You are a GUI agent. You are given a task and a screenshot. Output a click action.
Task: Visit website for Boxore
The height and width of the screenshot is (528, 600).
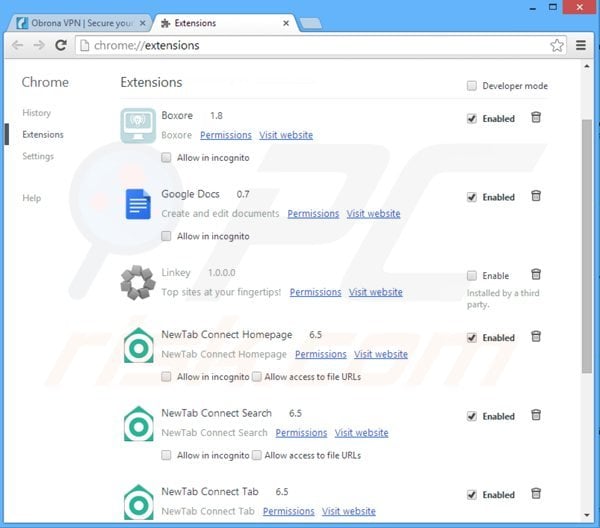(286, 135)
